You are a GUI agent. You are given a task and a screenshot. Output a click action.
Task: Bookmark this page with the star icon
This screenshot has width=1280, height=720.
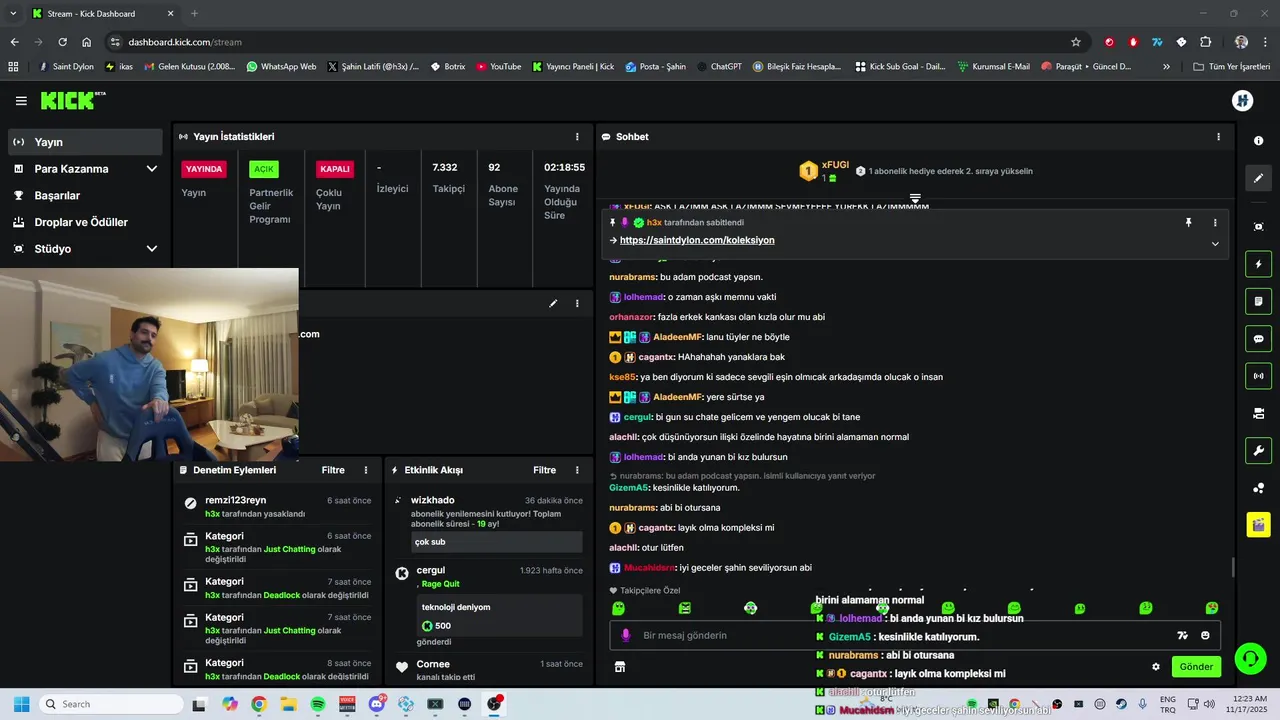(1076, 42)
